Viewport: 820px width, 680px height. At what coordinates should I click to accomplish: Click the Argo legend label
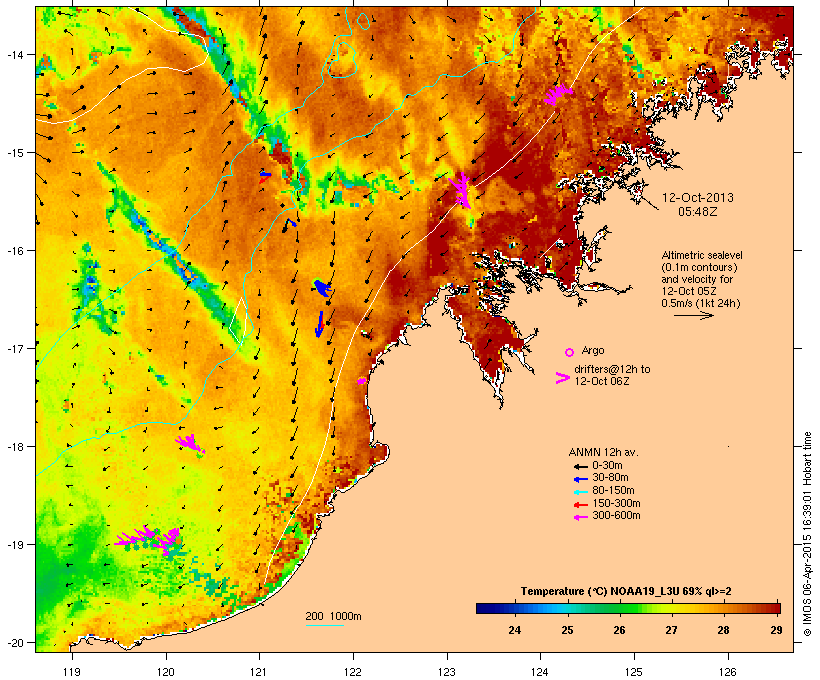593,350
